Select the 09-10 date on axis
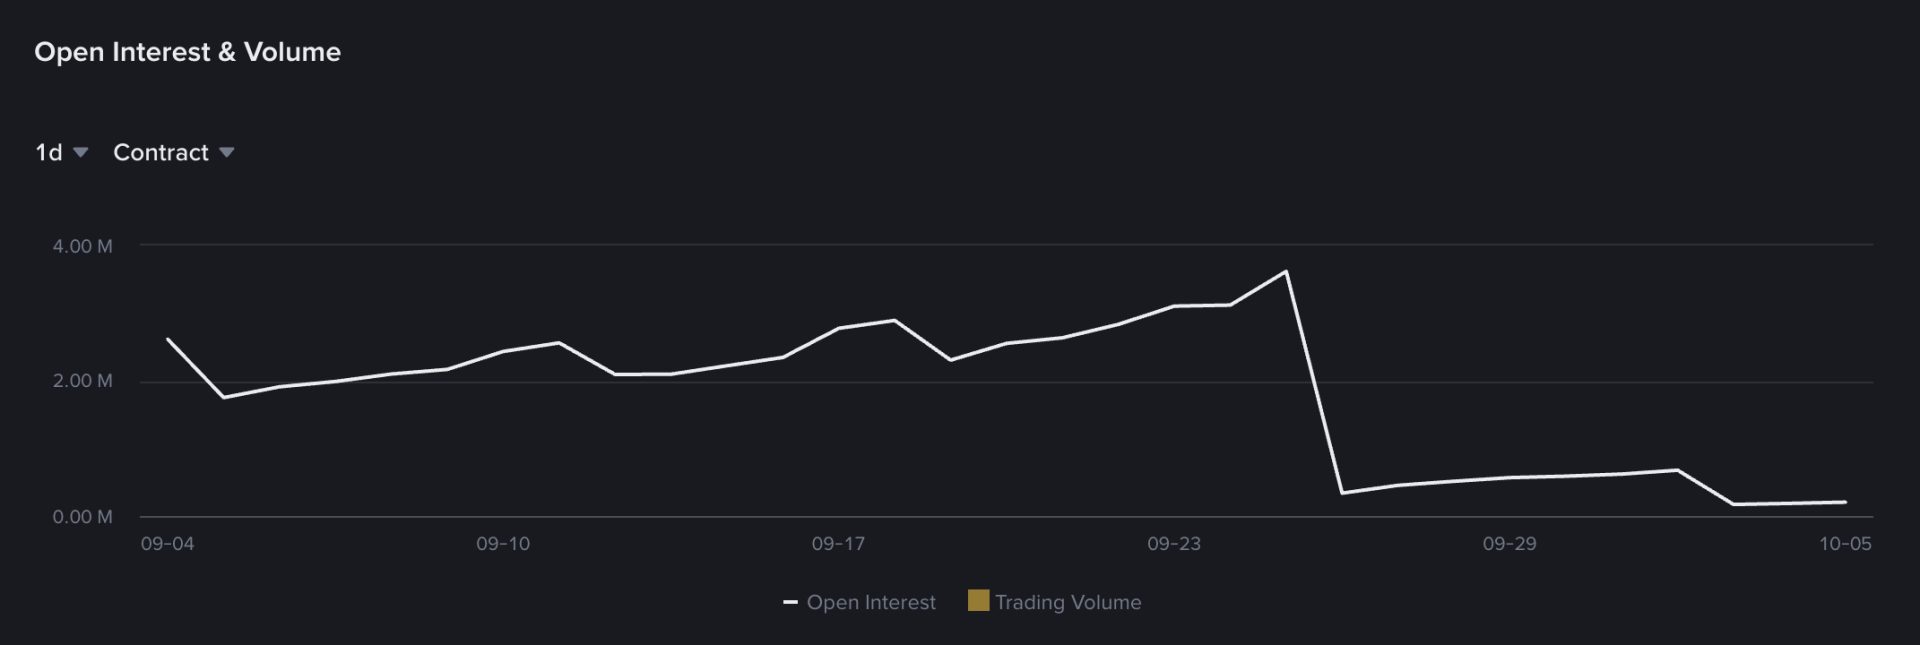Viewport: 1920px width, 645px height. 503,544
